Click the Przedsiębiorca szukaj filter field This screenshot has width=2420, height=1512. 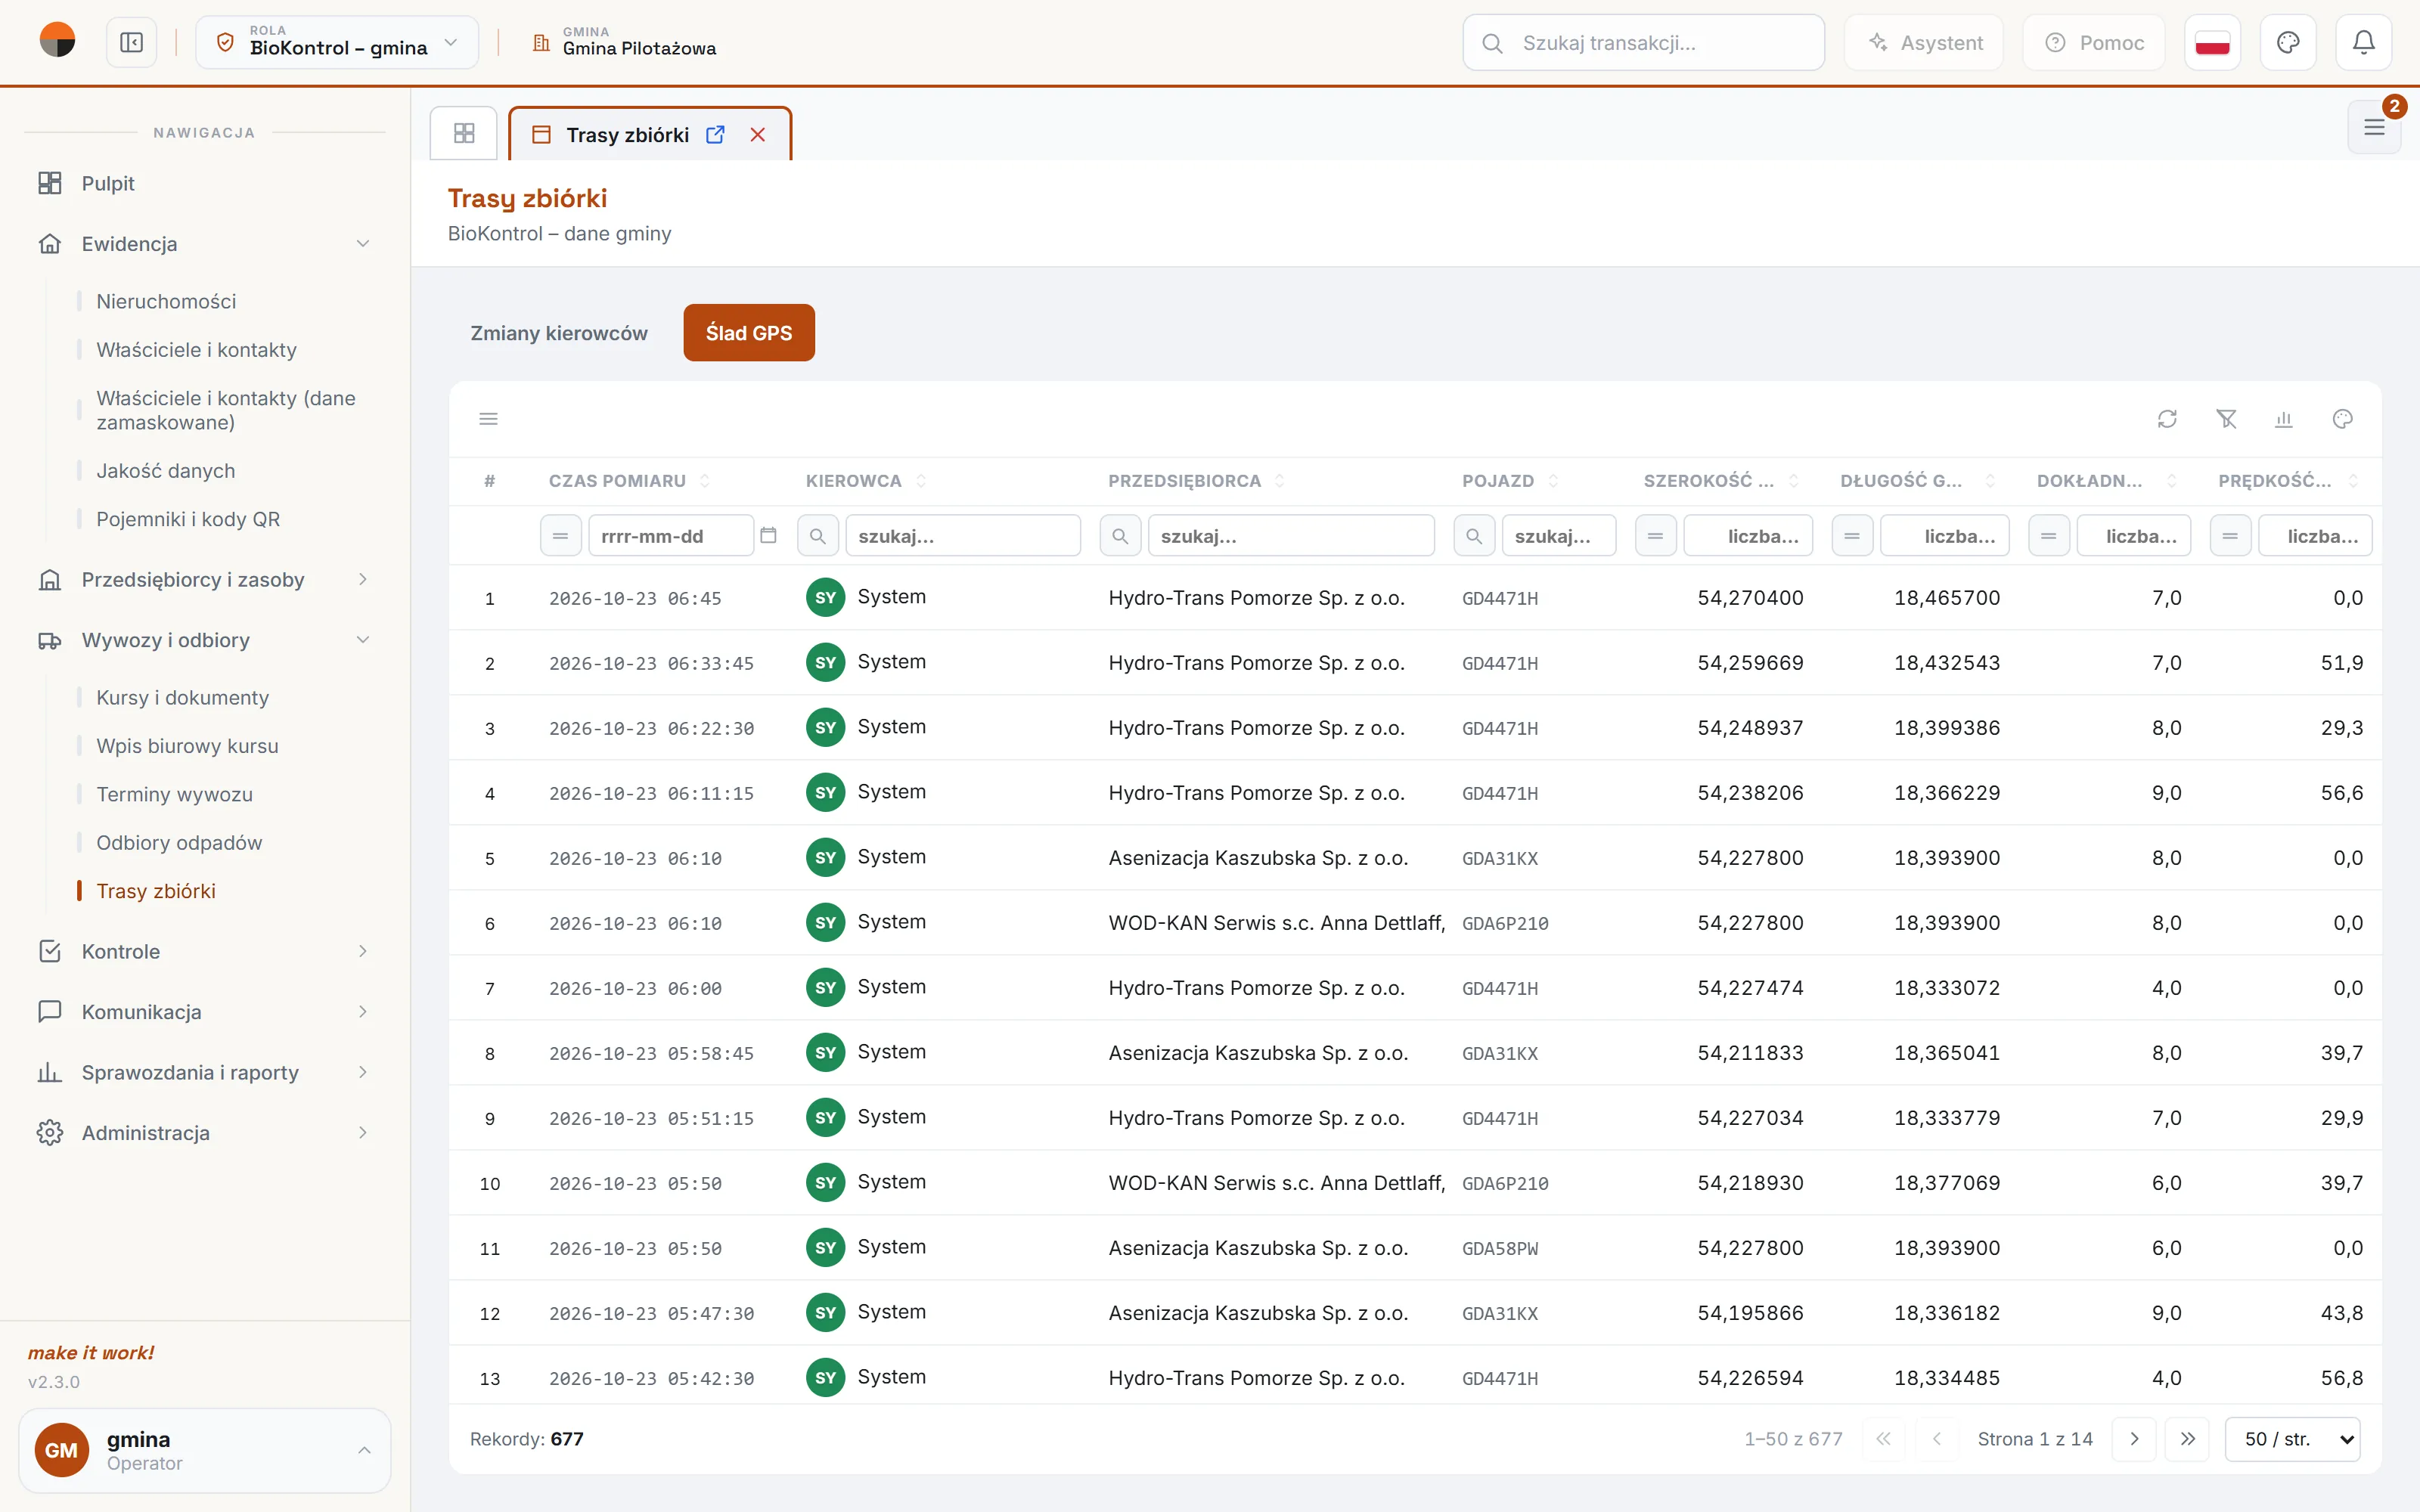tap(1291, 536)
